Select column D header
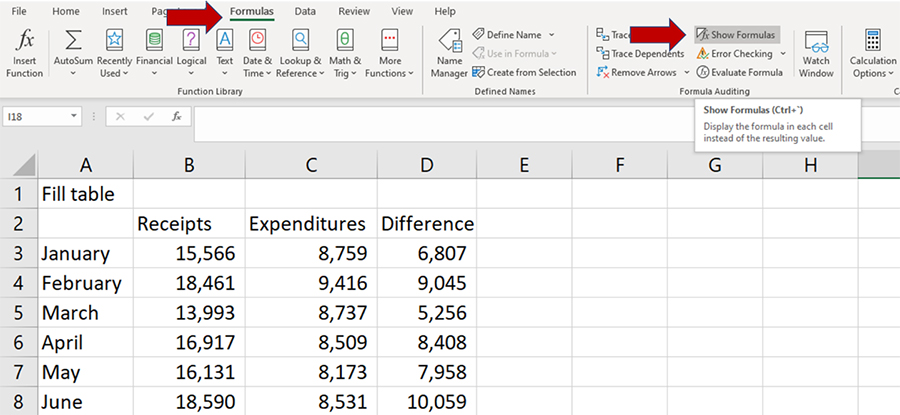Viewport: 900px width, 415px height. [426, 165]
